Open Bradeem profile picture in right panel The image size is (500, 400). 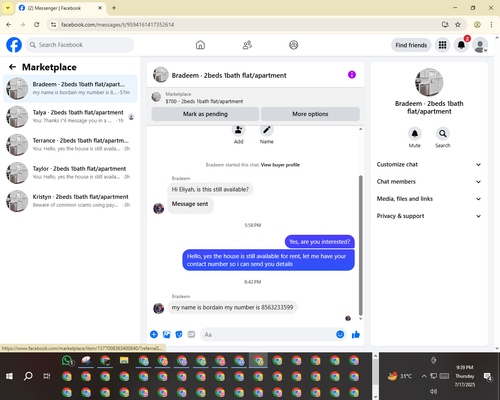pyautogui.click(x=429, y=82)
